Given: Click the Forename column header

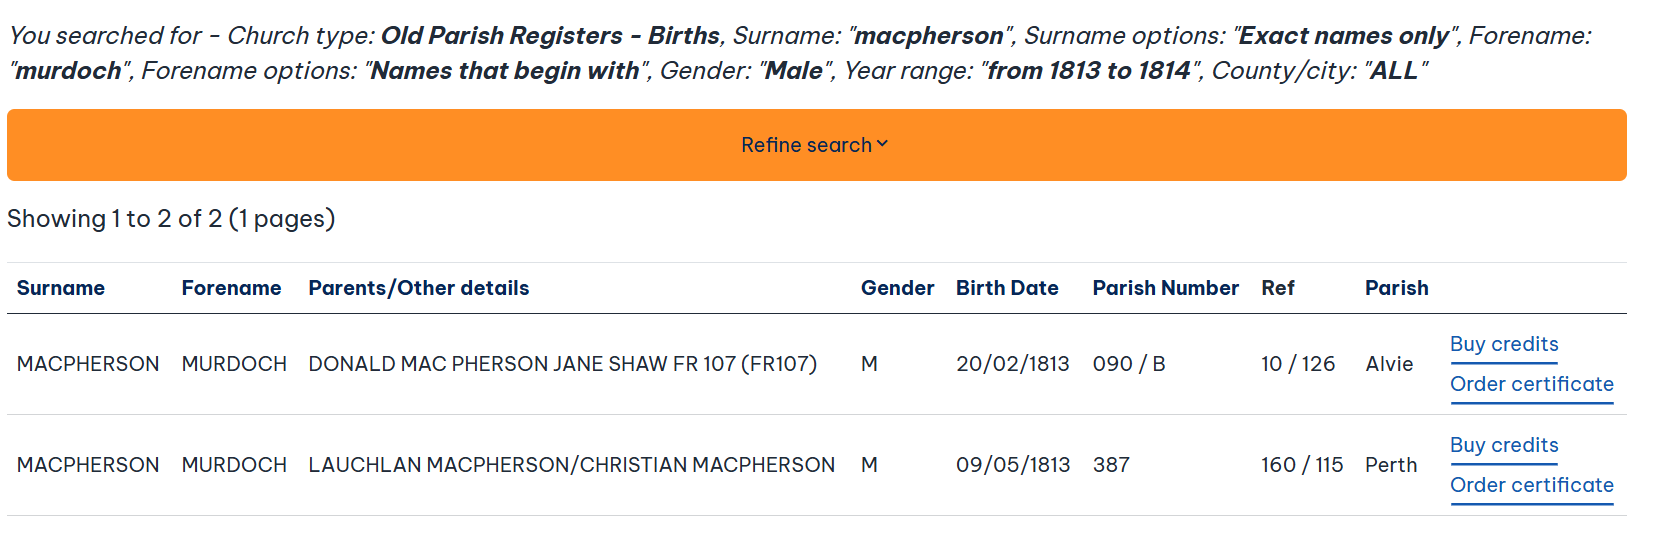Looking at the screenshot, I should [231, 288].
